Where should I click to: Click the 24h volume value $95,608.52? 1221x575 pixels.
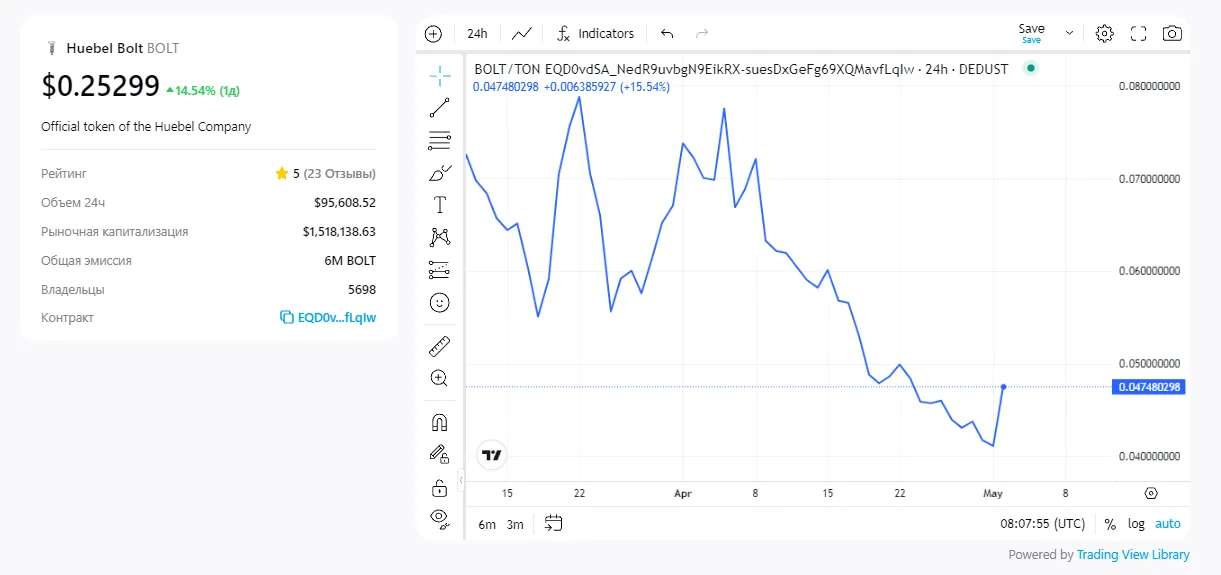tap(345, 203)
